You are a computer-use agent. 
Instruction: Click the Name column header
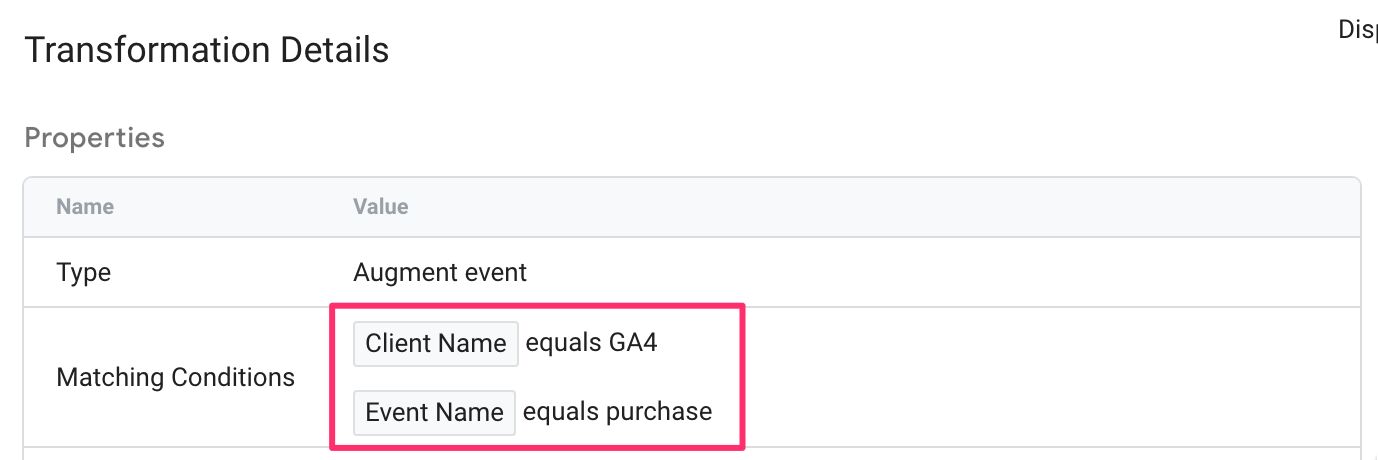85,207
